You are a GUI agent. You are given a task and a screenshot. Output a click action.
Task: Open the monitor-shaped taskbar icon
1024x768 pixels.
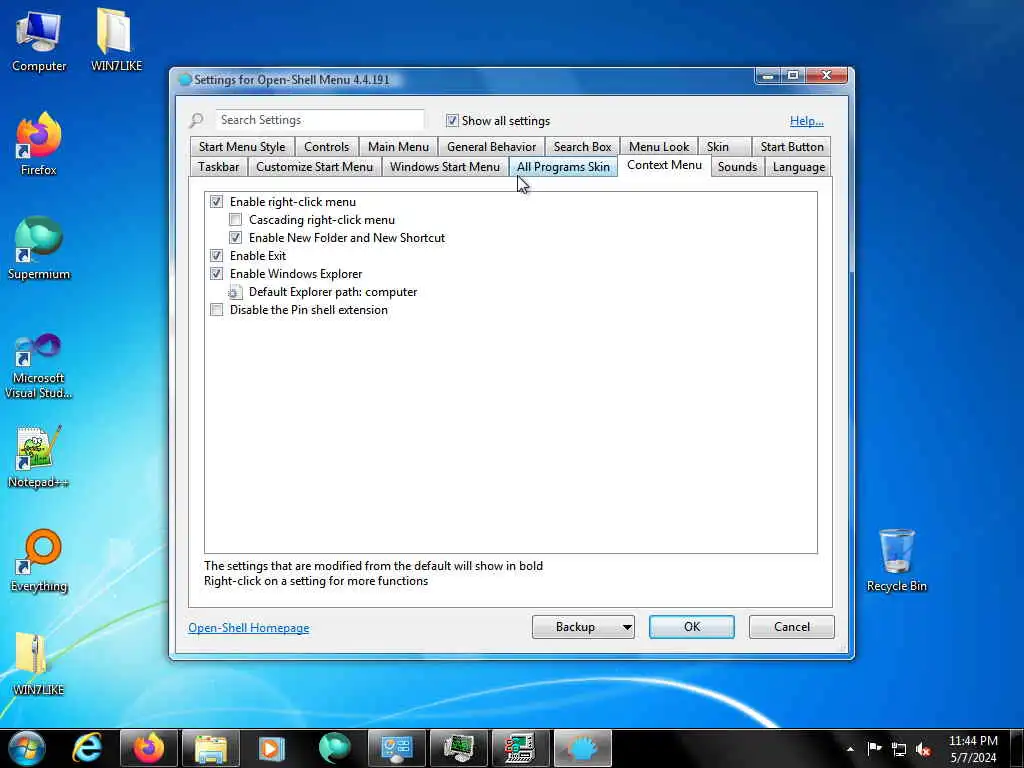[458, 748]
